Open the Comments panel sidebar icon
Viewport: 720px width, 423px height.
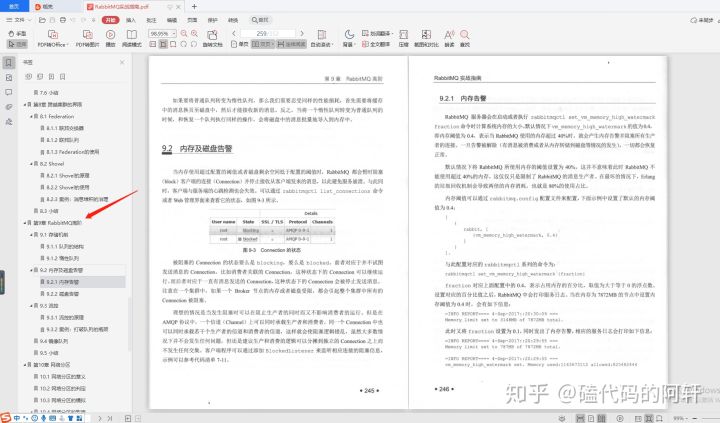point(9,92)
